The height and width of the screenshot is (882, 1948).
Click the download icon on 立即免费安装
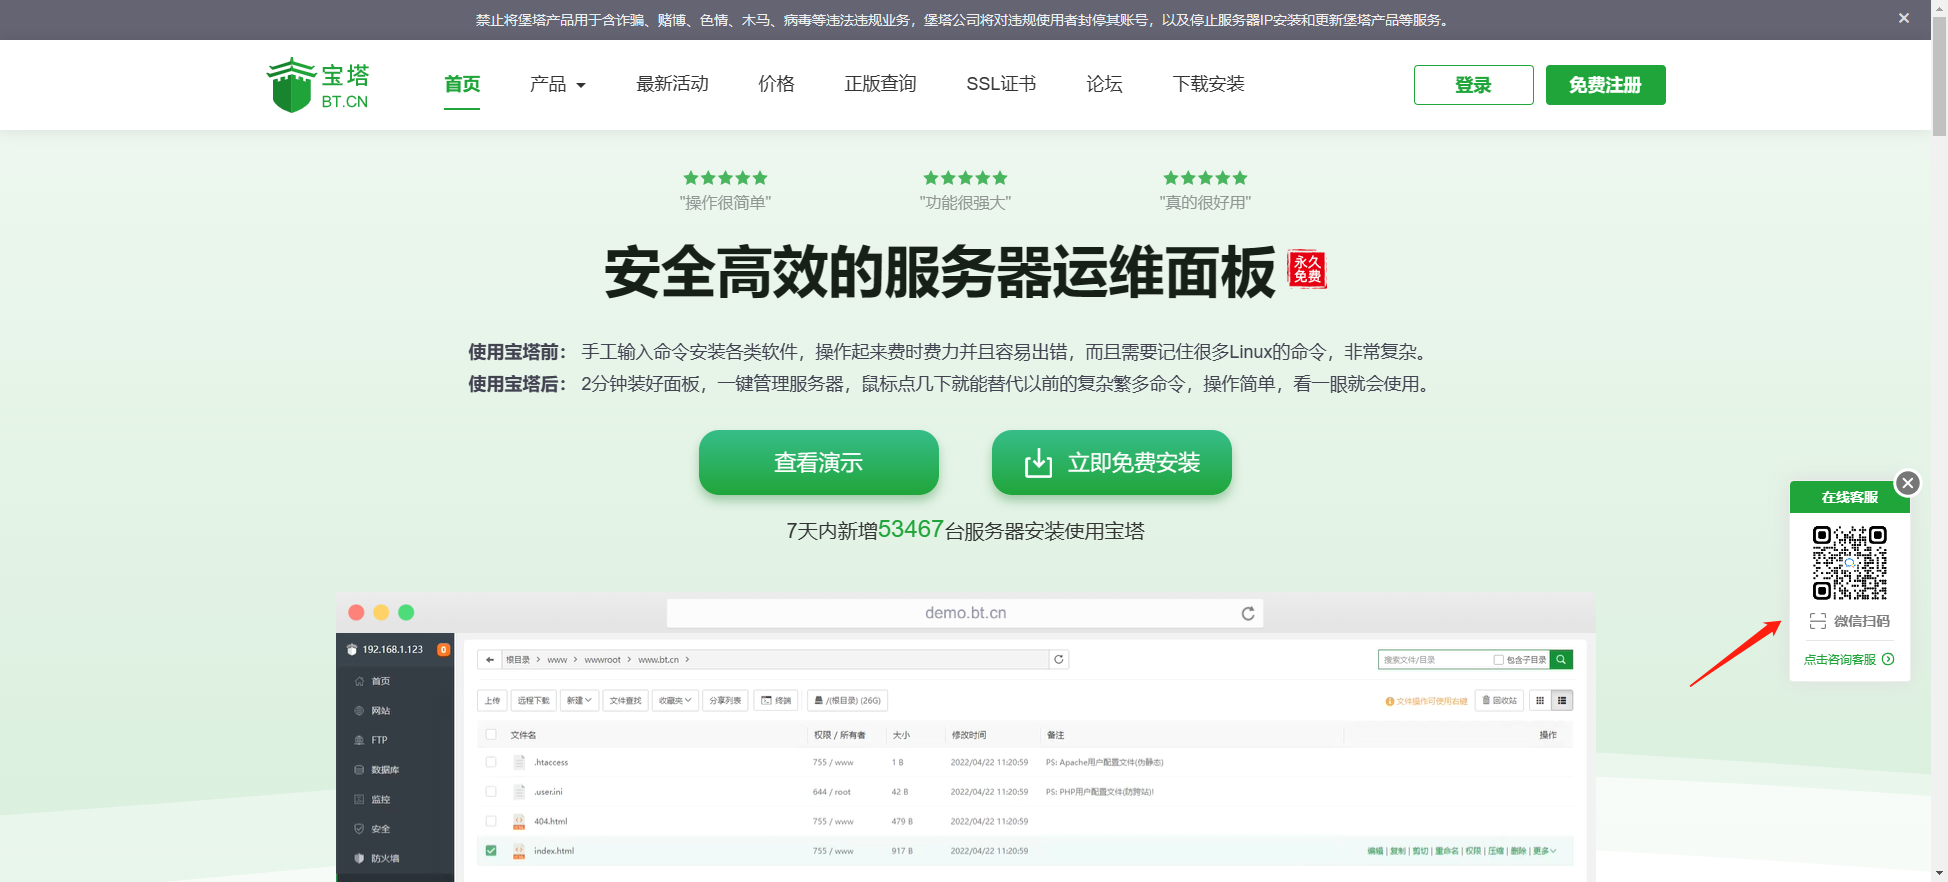tap(1038, 463)
